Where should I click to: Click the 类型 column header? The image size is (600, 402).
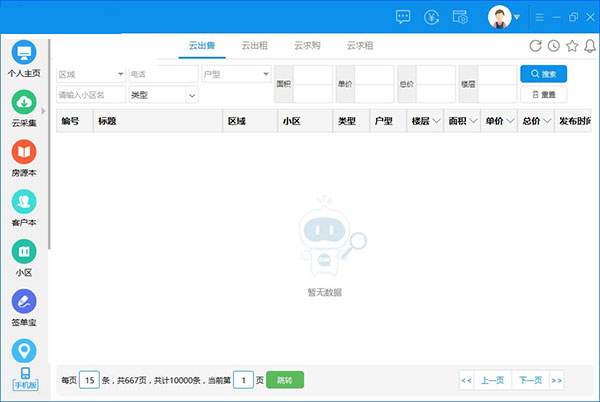tap(351, 121)
